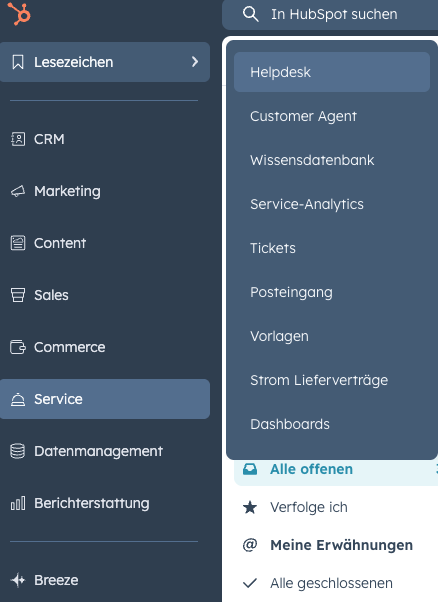
Task: Open the Content section icon
Action: tap(18, 243)
